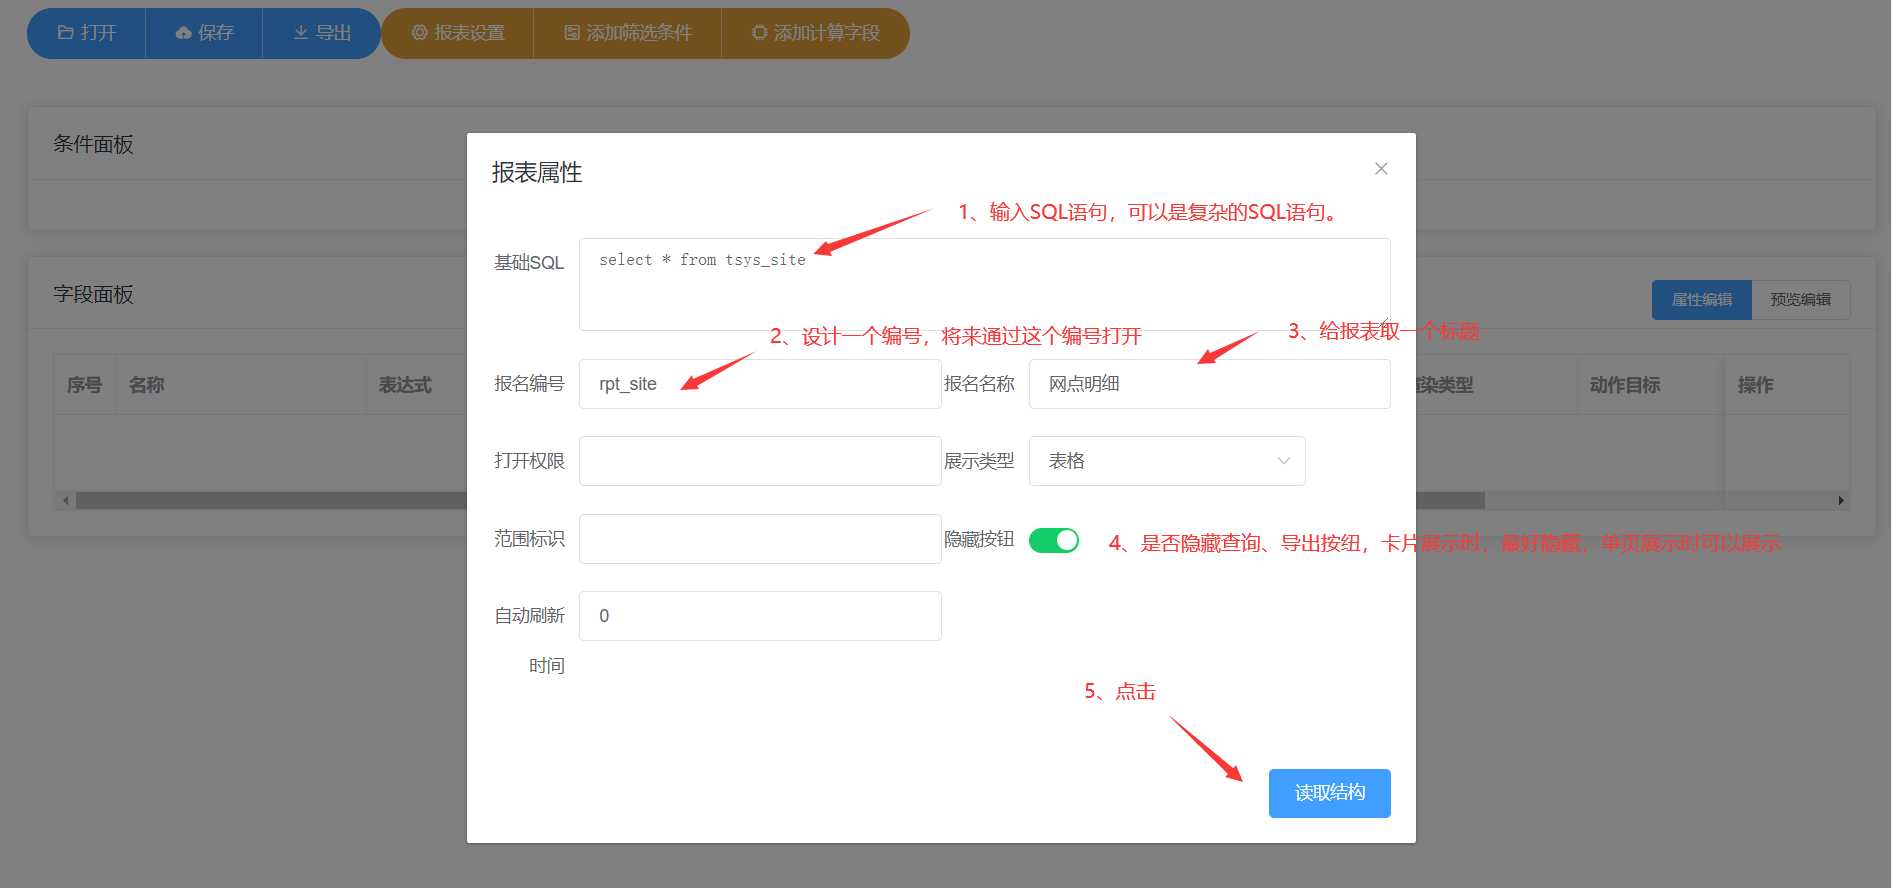Click the 保存 cloud upload icon
Image resolution: width=1892 pixels, height=888 pixels.
[x=183, y=33]
